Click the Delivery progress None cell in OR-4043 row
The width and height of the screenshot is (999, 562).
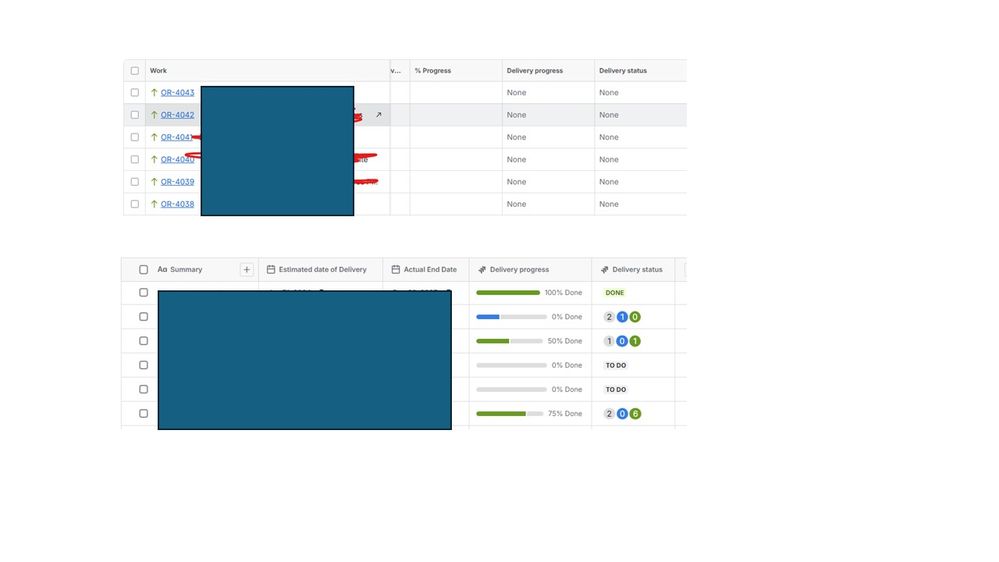548,92
